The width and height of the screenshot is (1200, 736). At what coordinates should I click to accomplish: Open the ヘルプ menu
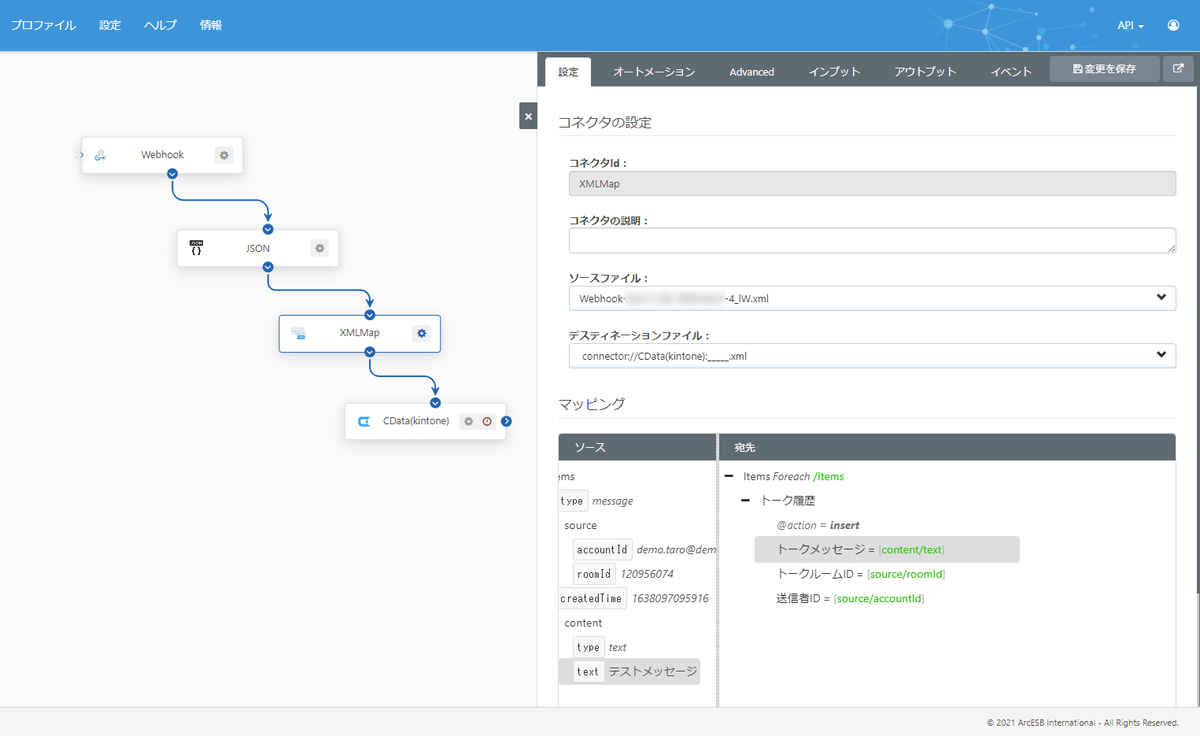(160, 25)
